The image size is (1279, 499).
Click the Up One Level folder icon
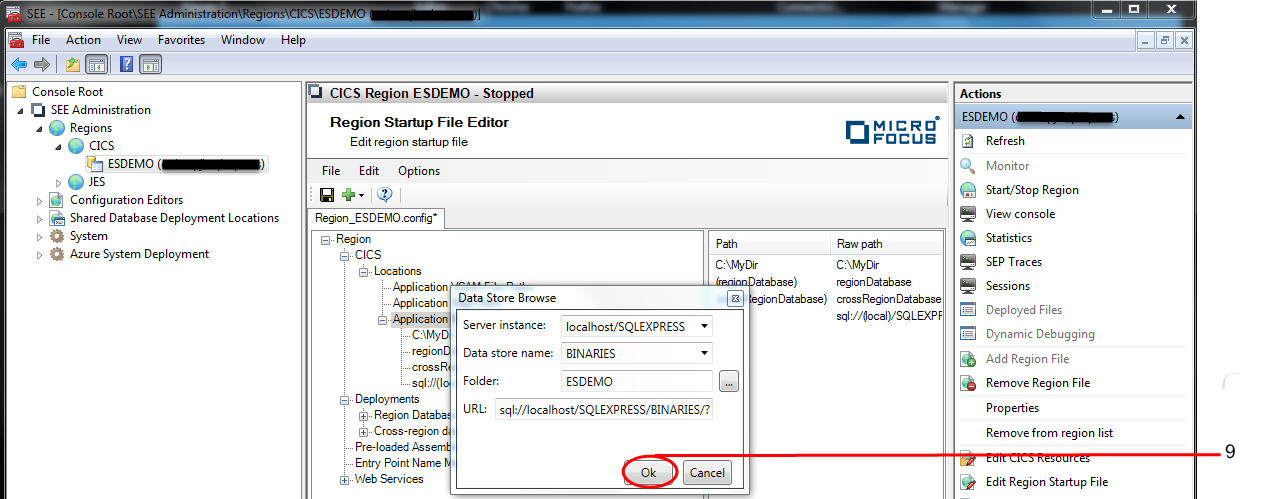pos(73,64)
